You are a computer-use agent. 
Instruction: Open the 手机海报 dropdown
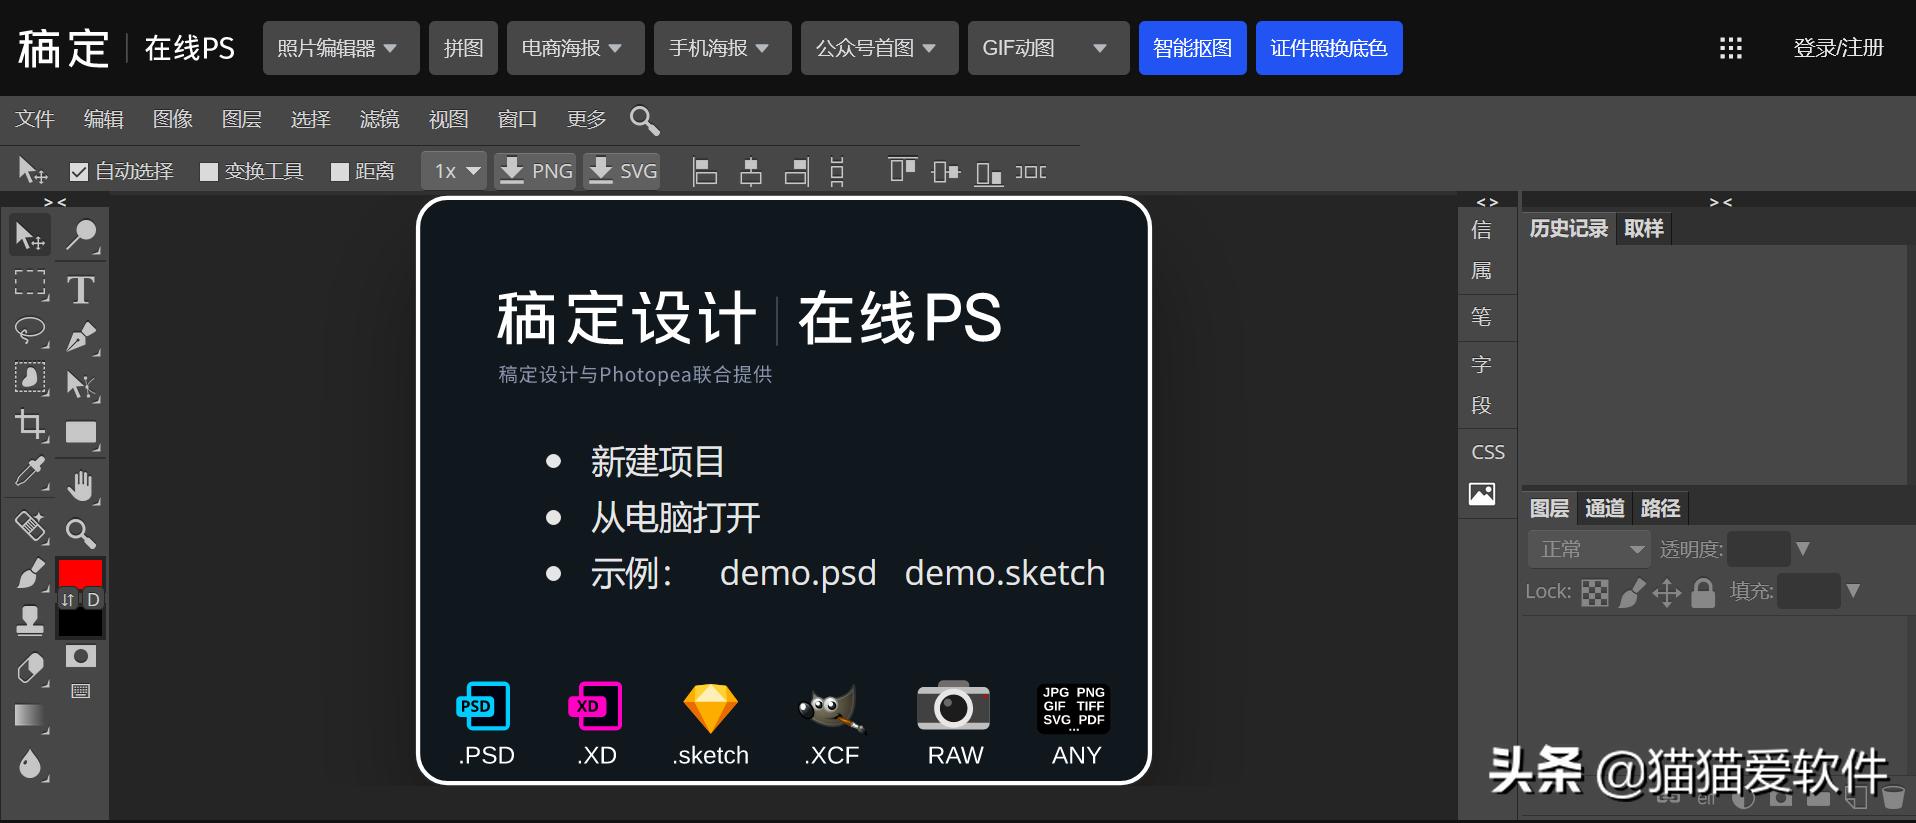[722, 48]
